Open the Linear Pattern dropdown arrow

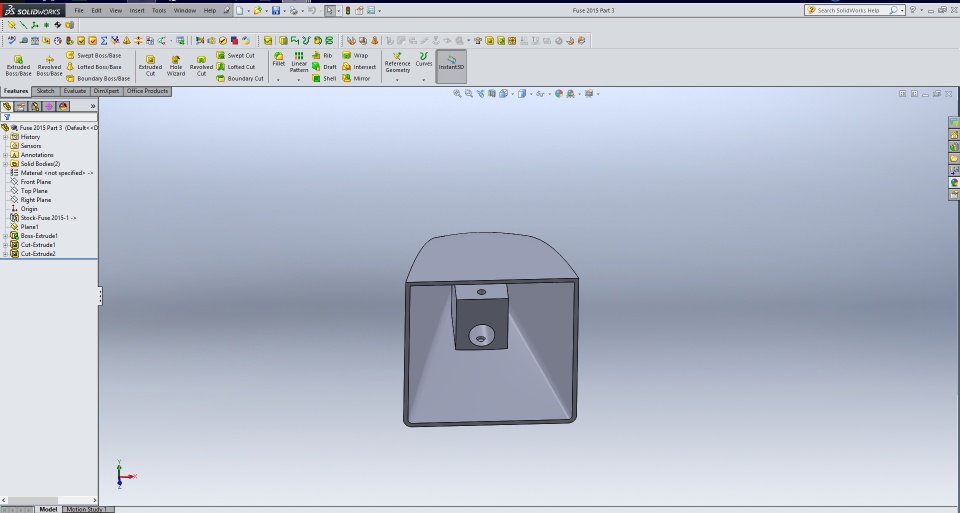point(299,80)
